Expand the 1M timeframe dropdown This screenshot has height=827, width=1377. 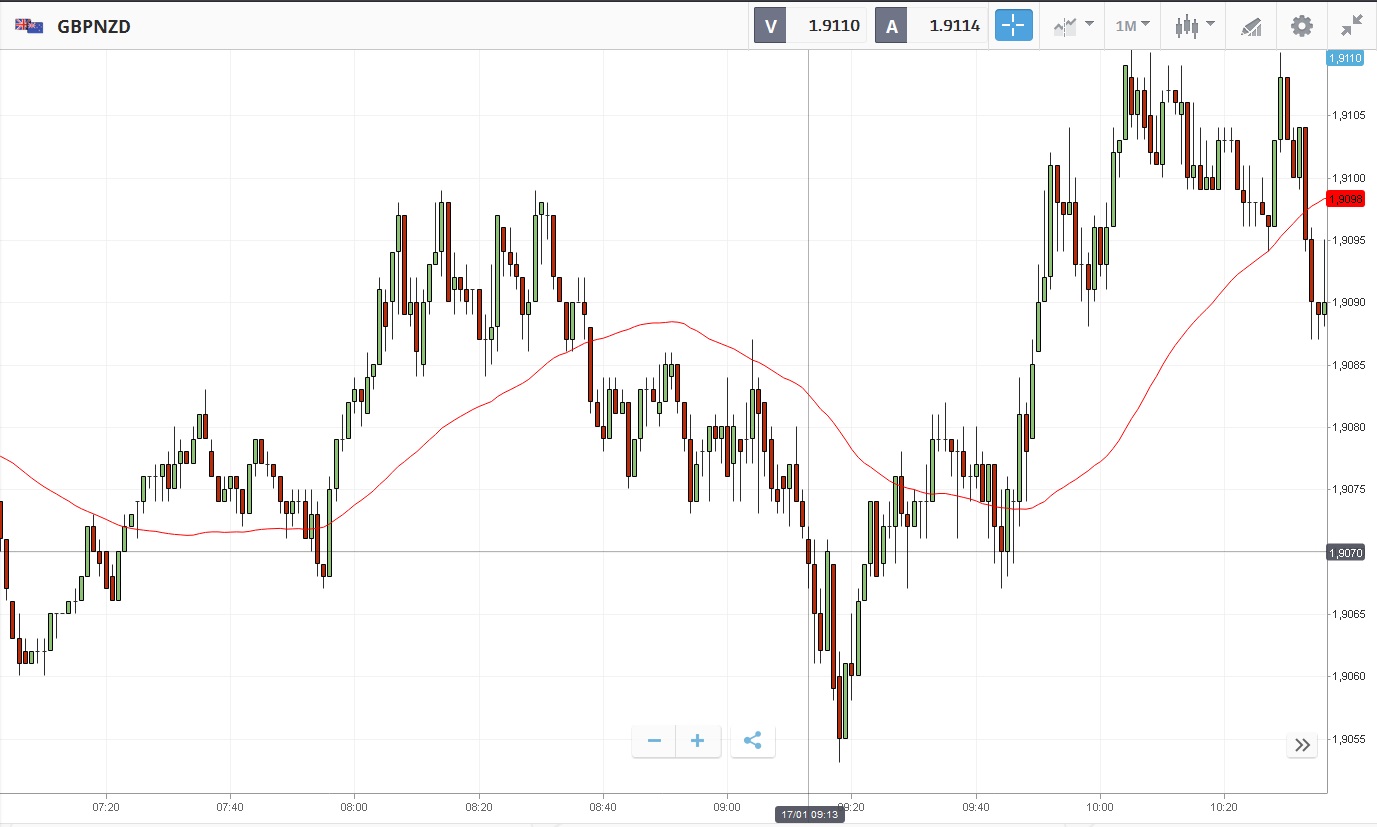[x=1132, y=26]
